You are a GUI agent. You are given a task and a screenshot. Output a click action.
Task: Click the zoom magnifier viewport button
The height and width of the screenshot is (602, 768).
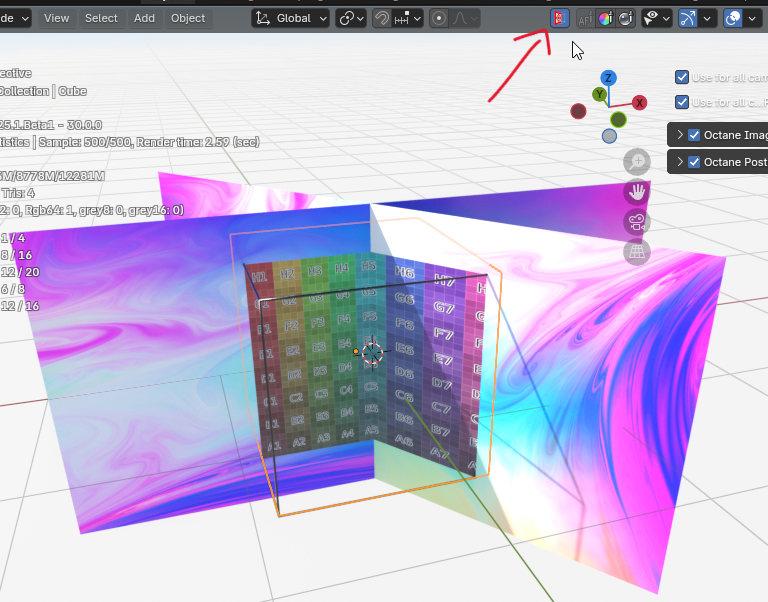pos(637,162)
